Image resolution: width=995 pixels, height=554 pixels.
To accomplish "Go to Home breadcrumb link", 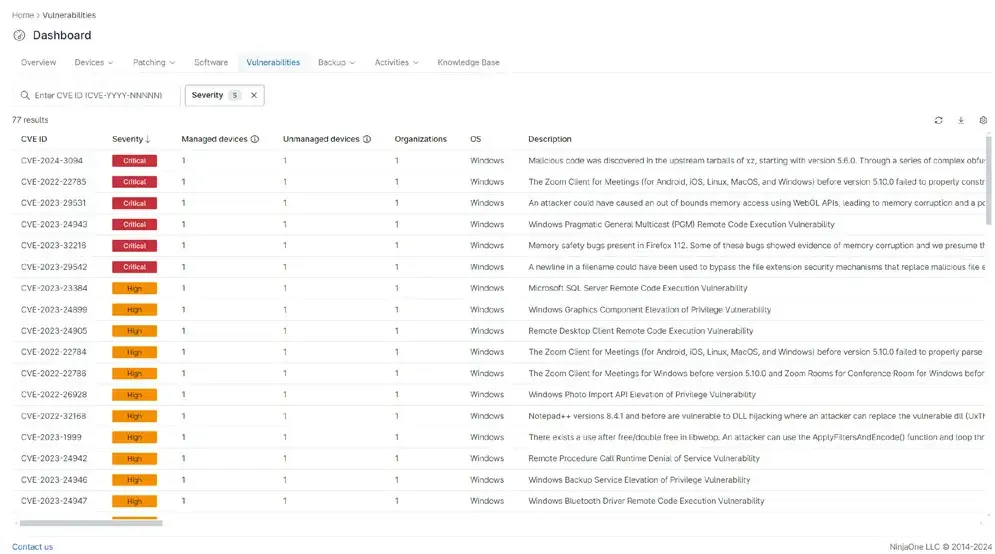I will 23,15.
